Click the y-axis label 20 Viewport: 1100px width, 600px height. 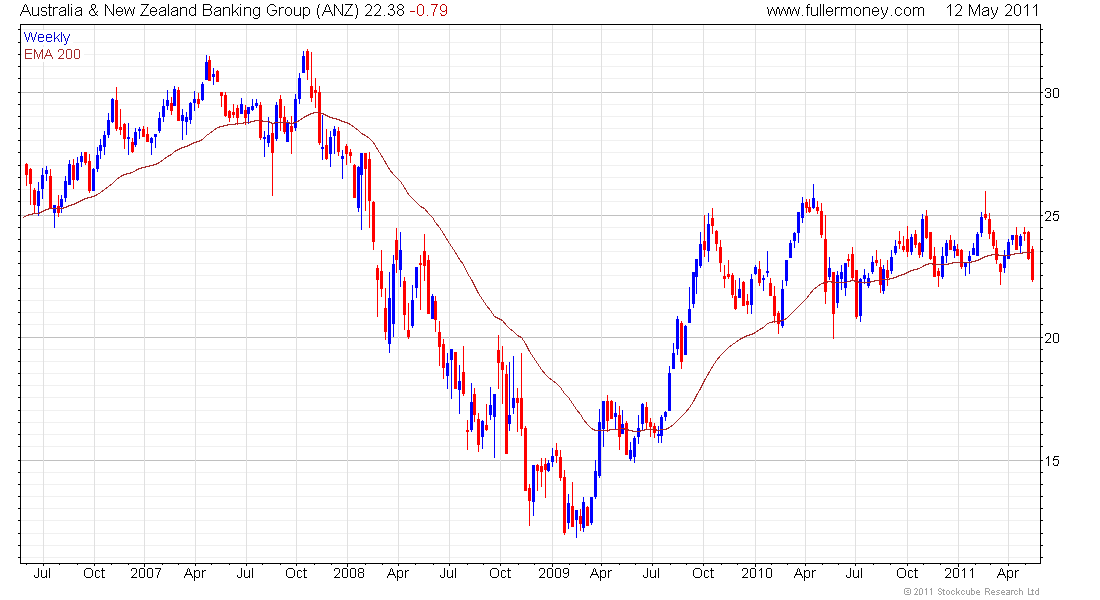click(1052, 338)
